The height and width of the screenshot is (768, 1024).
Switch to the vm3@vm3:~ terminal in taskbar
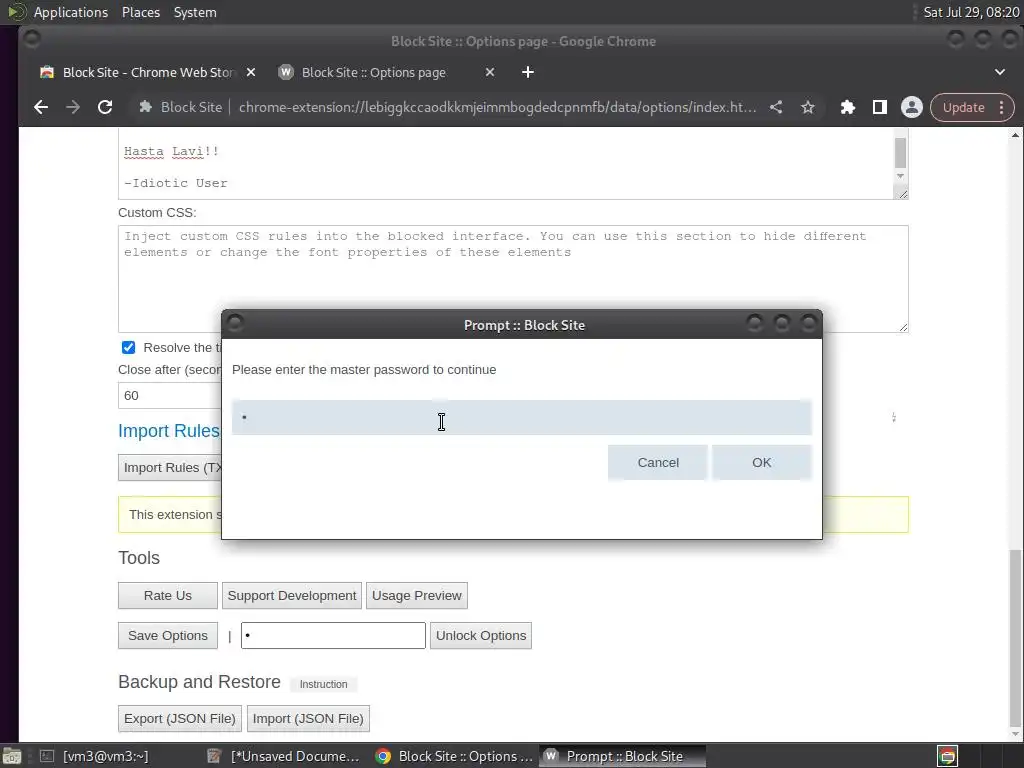pos(95,756)
